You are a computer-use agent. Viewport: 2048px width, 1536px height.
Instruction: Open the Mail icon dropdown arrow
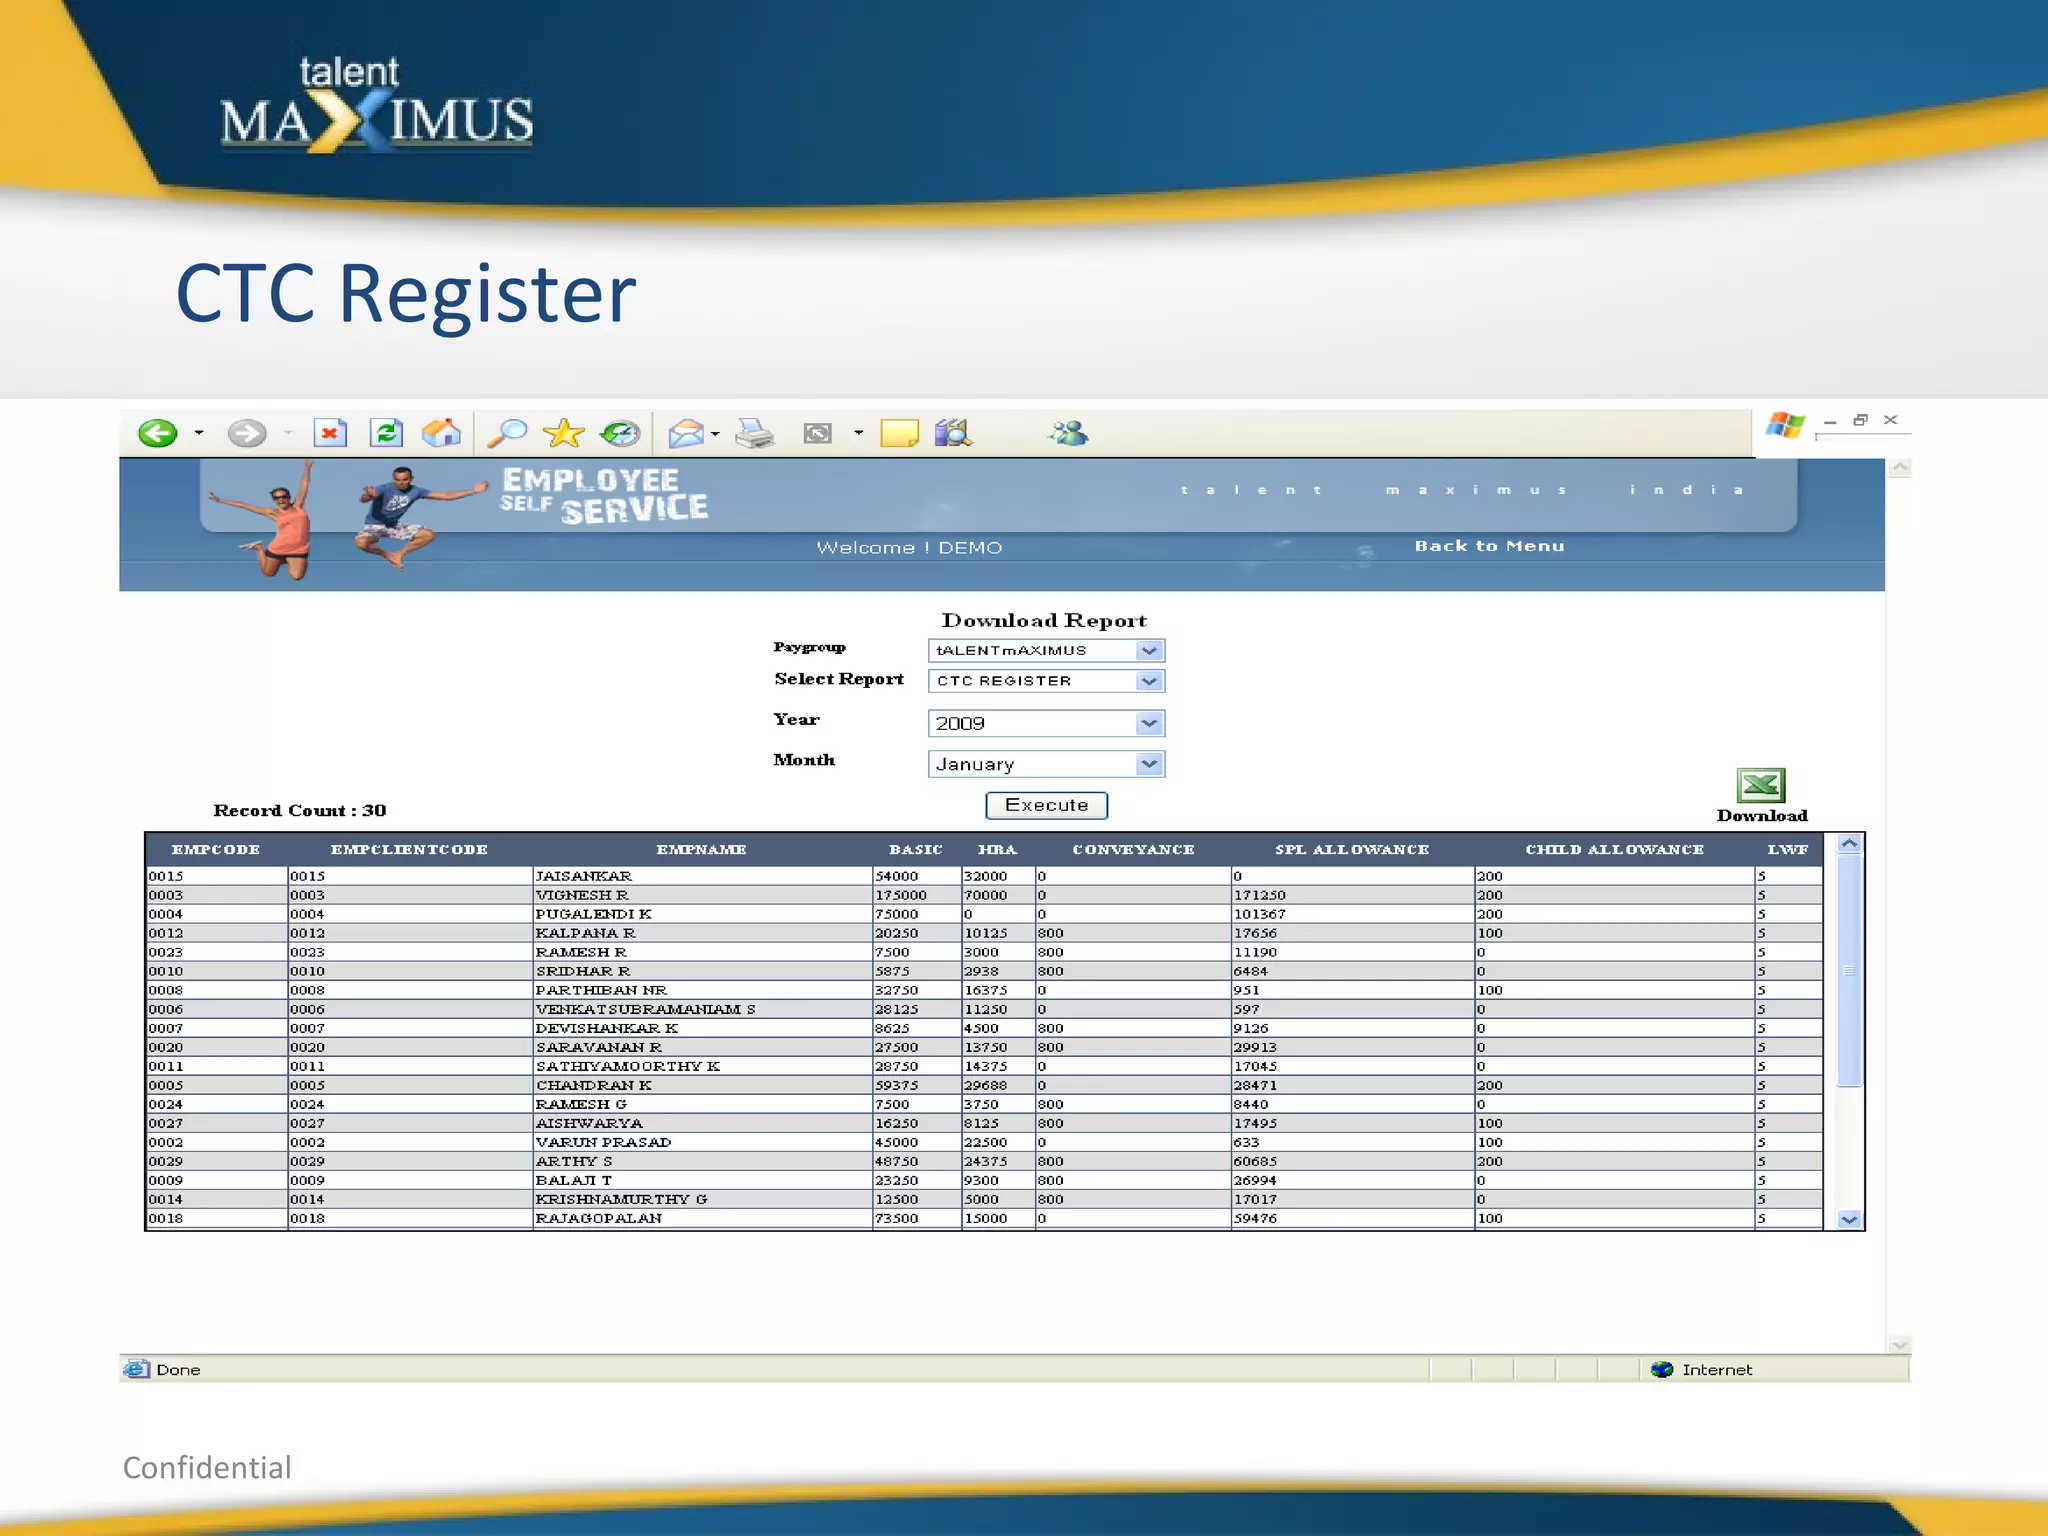coord(715,434)
